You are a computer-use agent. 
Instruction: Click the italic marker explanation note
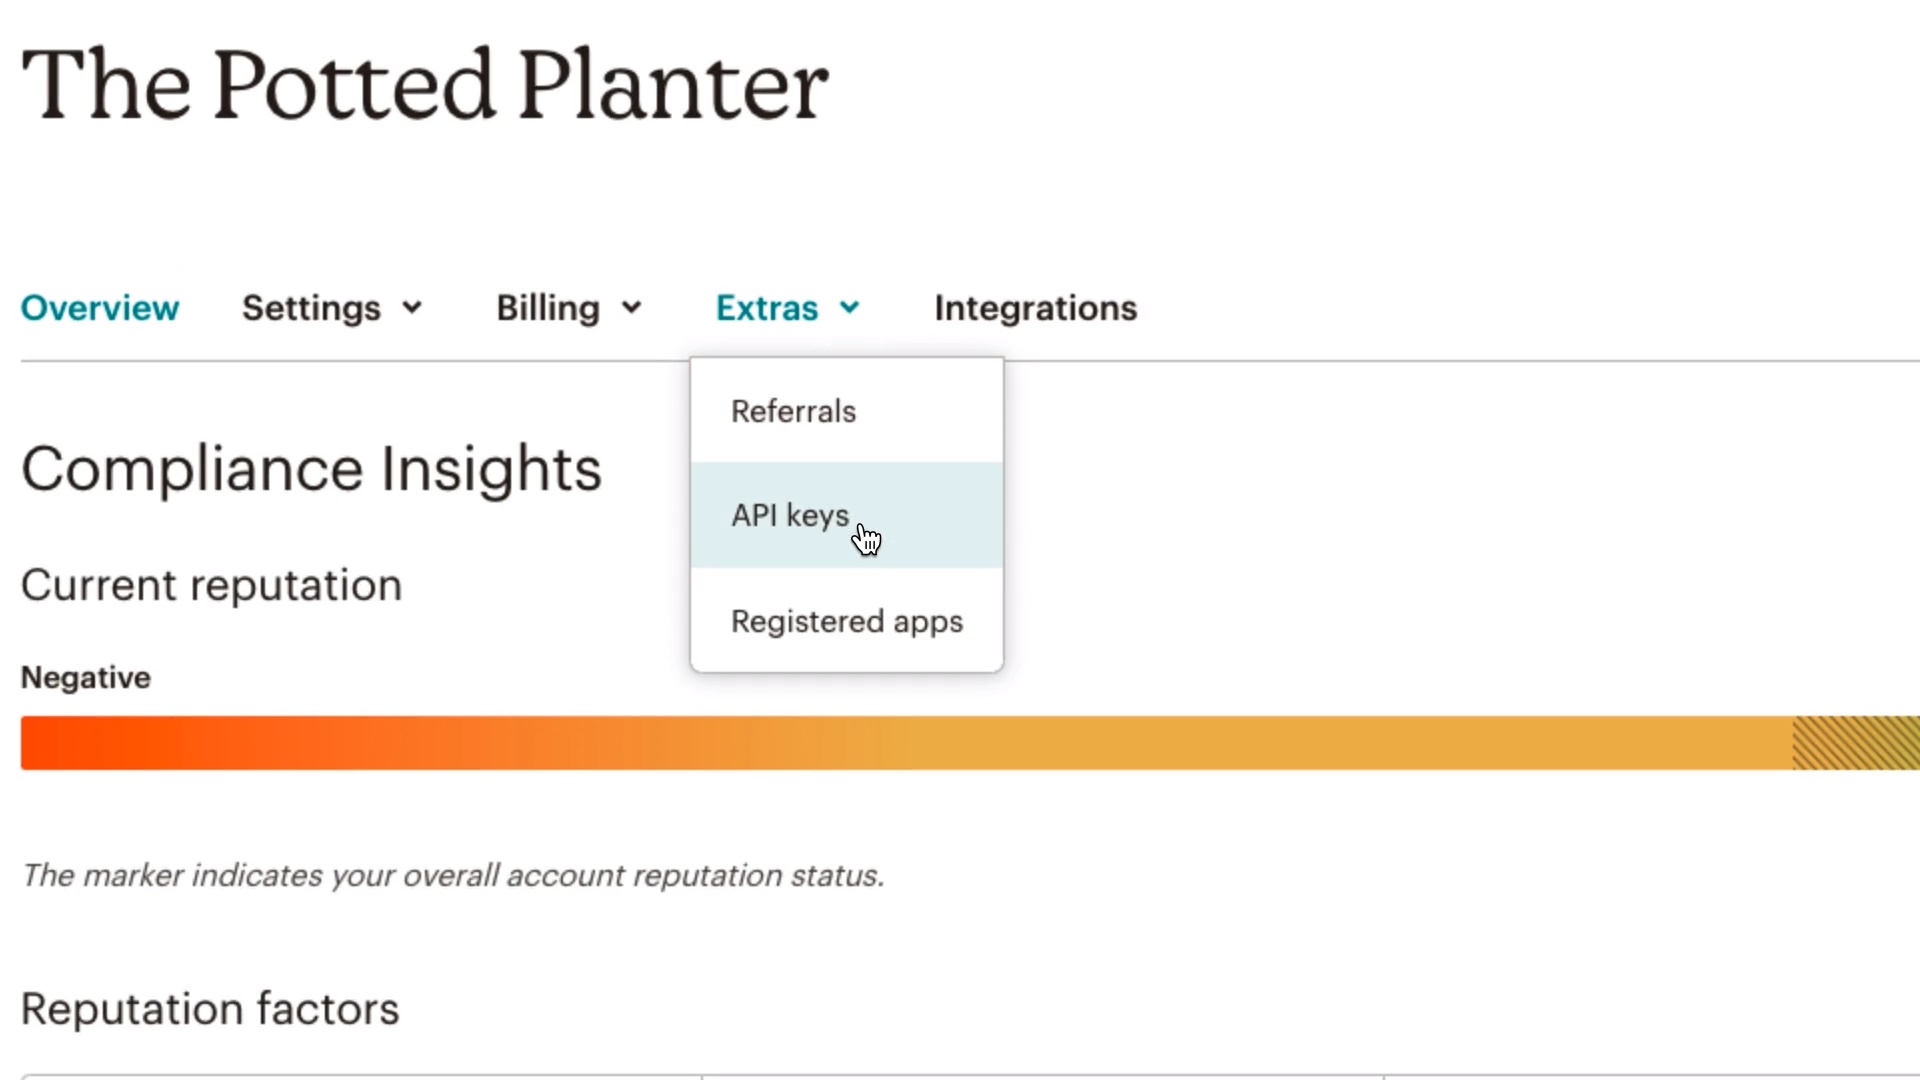click(453, 876)
